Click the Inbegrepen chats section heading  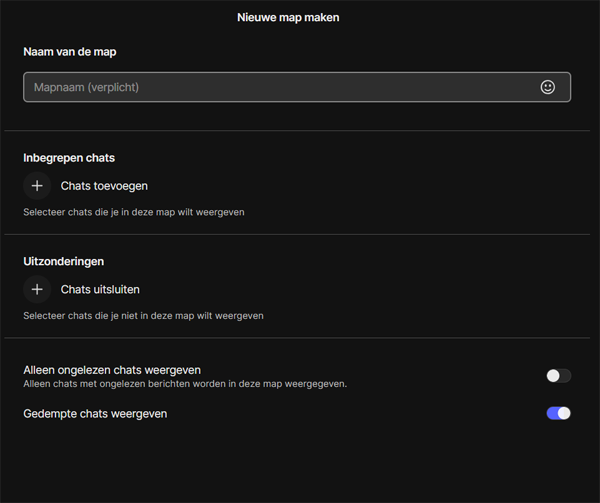coord(69,158)
